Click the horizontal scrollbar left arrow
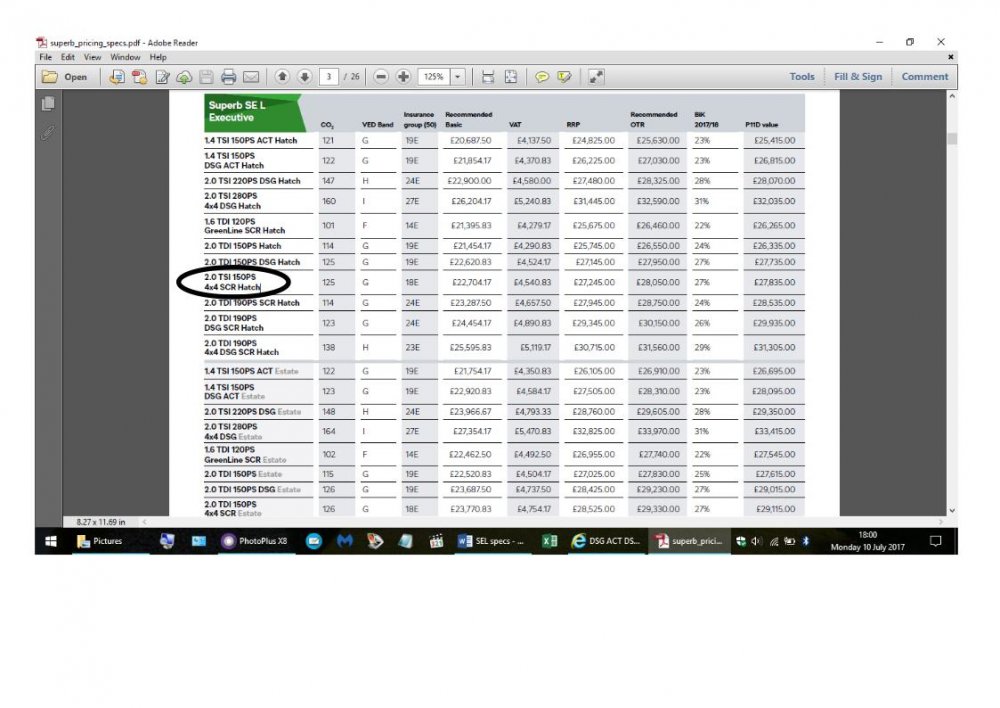This screenshot has height=708, width=1000. click(145, 522)
